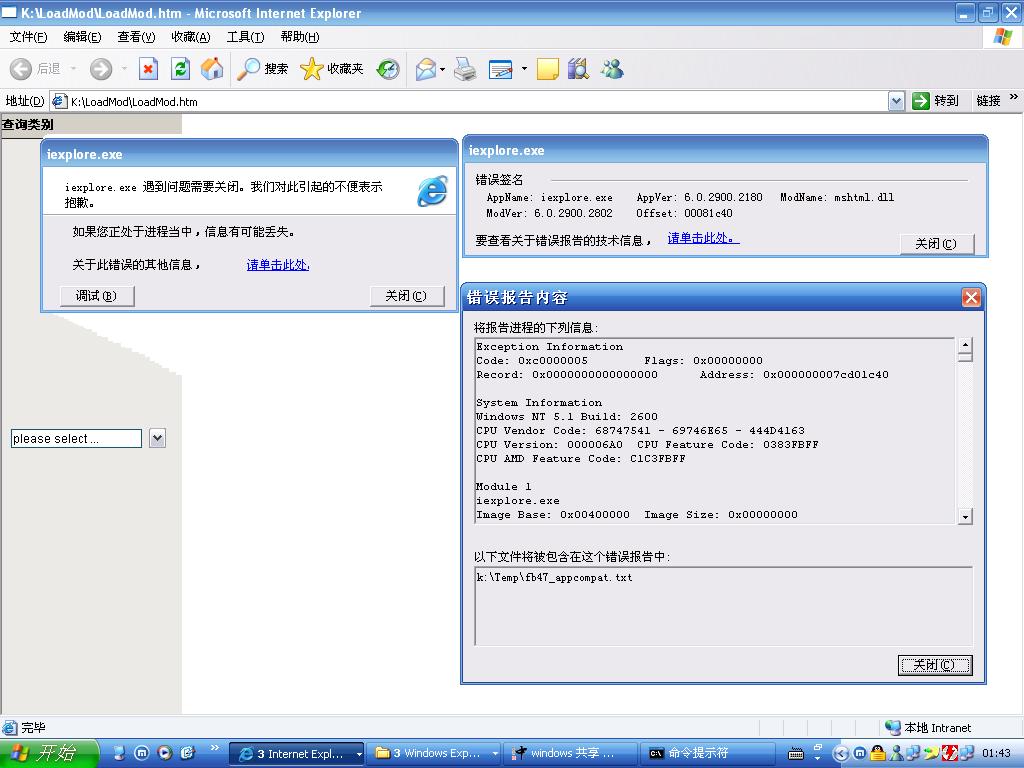
Task: Click the Print toolbar icon
Action: 465,68
